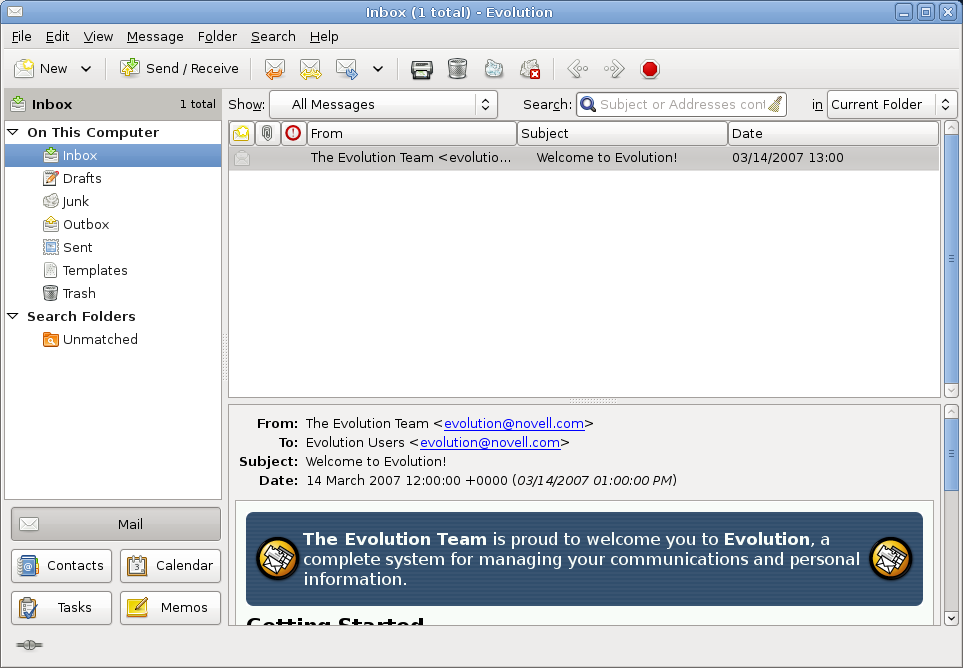Click the Evolution window title bar icon
963x668 pixels.
[15, 12]
